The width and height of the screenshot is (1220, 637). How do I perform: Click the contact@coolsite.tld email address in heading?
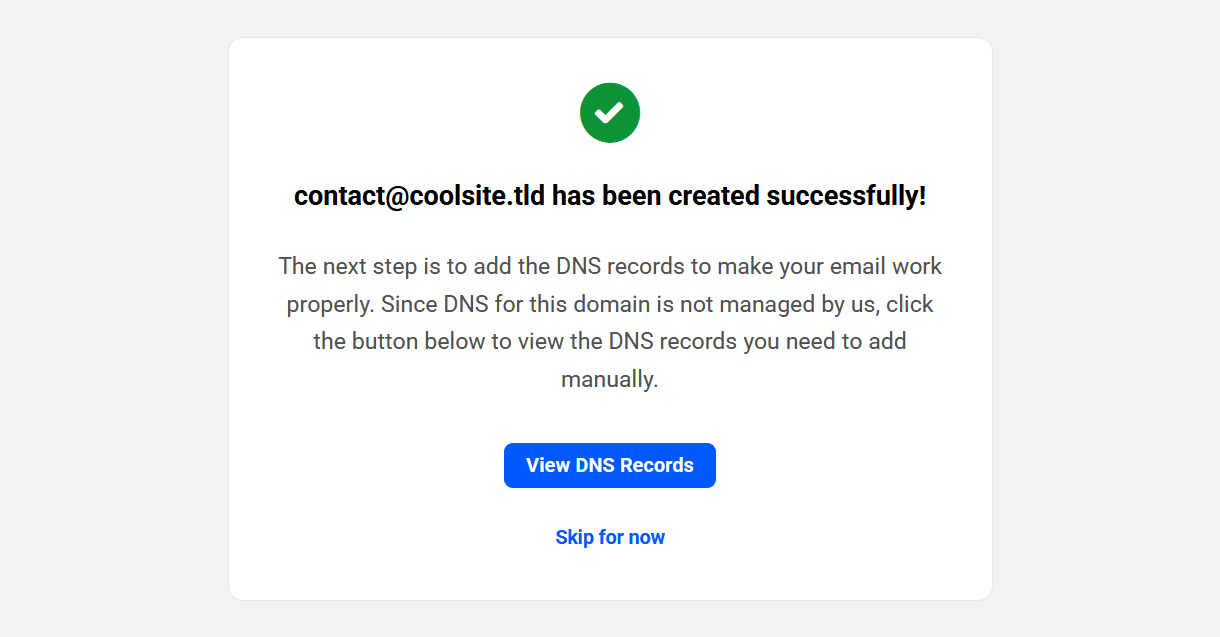[419, 196]
